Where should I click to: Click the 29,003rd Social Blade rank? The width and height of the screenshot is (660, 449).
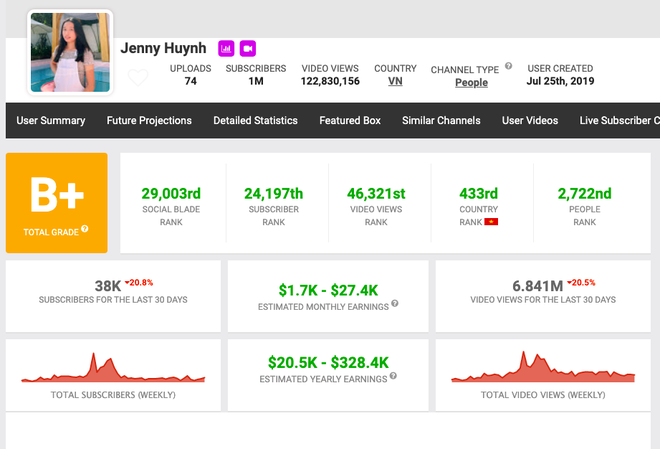171,194
